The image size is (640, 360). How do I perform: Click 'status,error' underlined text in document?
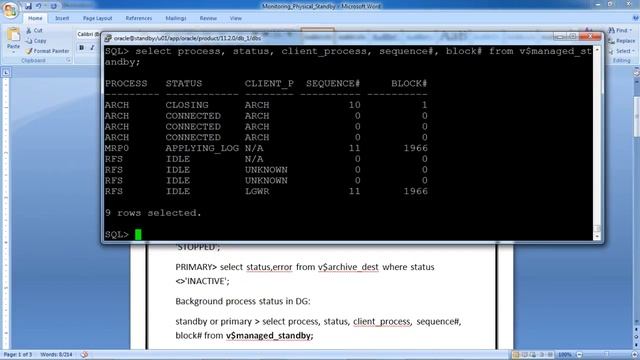coord(269,267)
